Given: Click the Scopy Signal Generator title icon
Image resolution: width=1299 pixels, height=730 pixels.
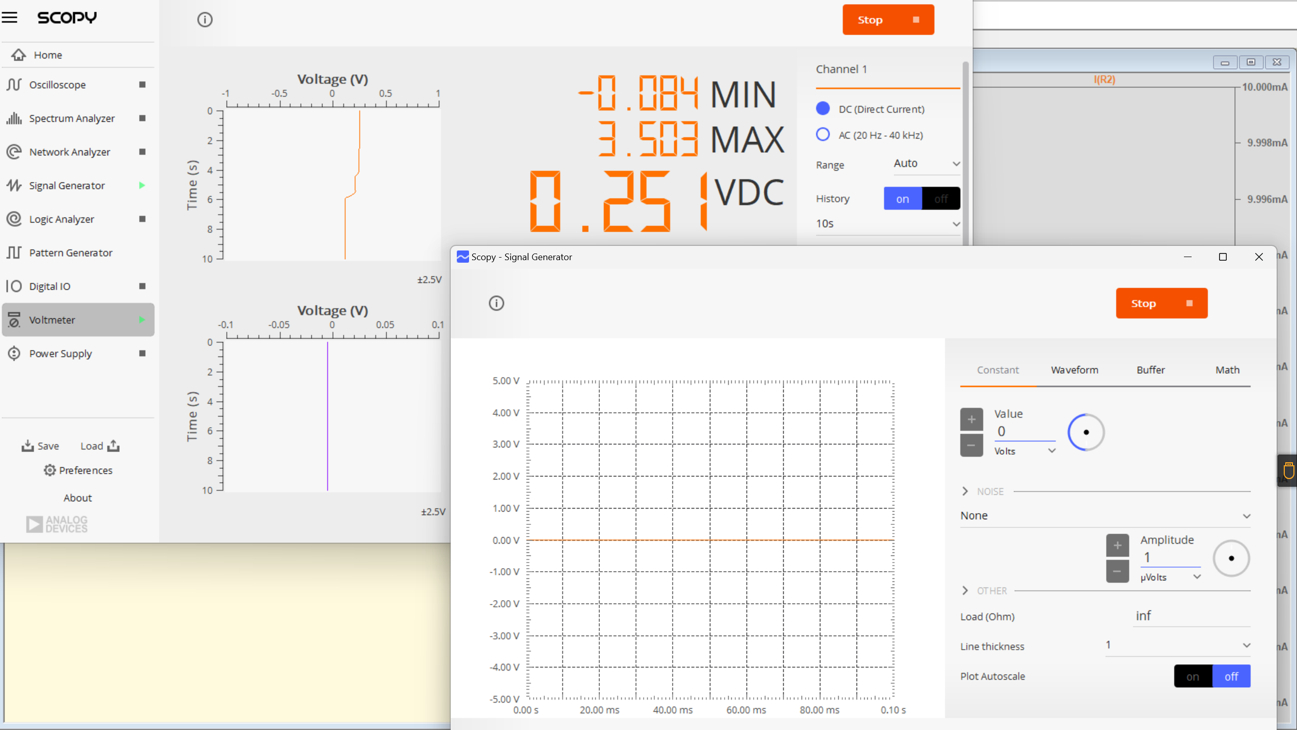Looking at the screenshot, I should pos(462,257).
